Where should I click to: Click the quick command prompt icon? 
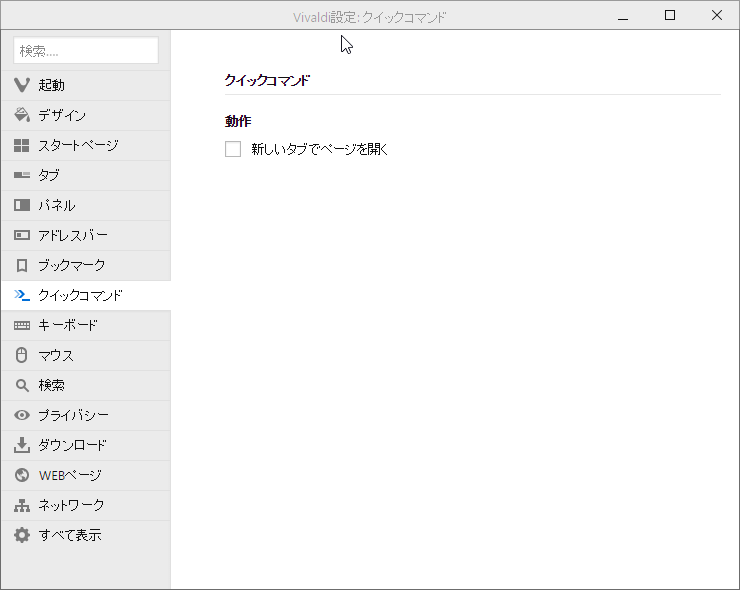(22, 295)
